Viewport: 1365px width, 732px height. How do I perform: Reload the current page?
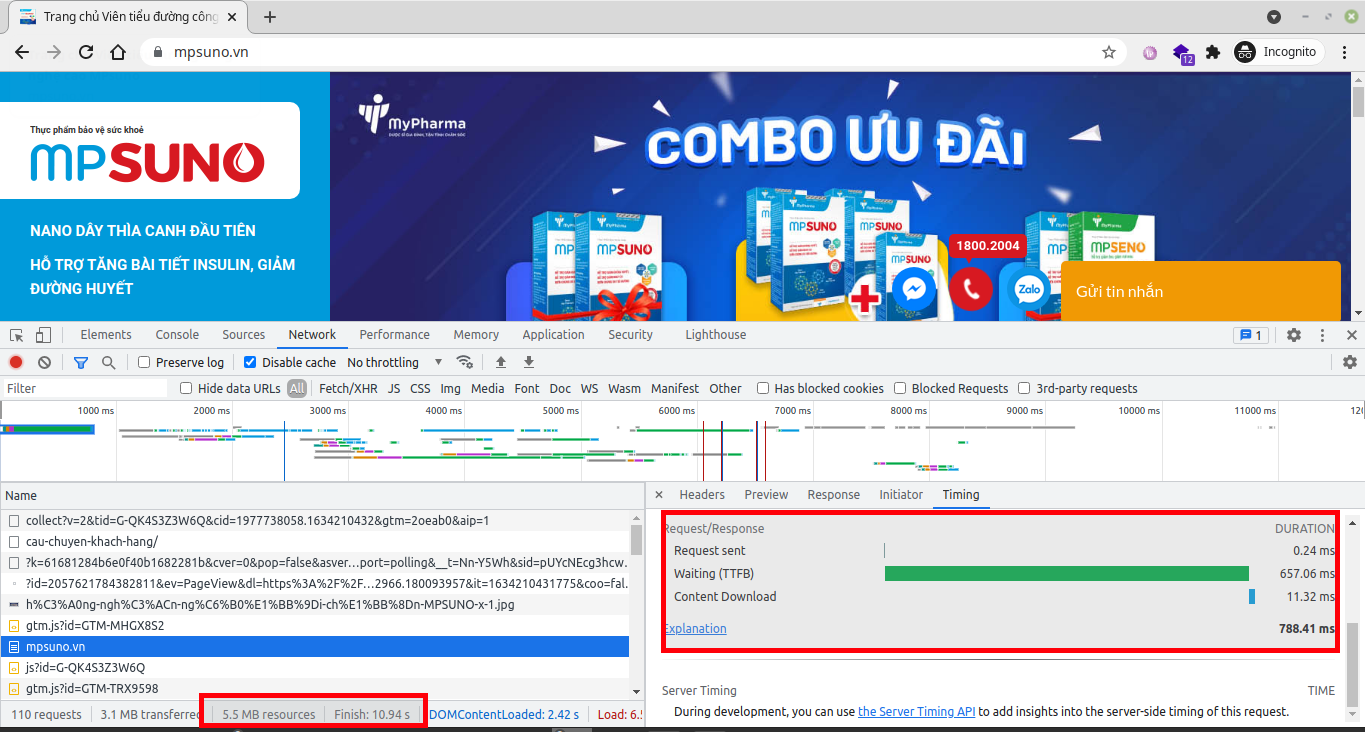(x=86, y=52)
